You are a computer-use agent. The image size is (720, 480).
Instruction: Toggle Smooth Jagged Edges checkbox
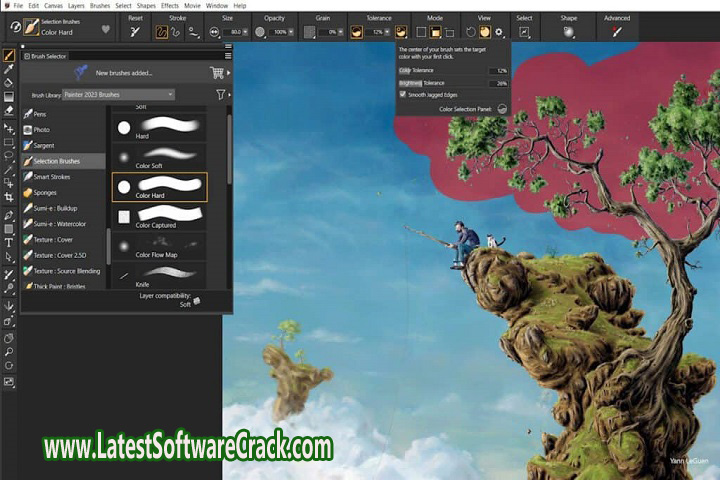point(403,95)
